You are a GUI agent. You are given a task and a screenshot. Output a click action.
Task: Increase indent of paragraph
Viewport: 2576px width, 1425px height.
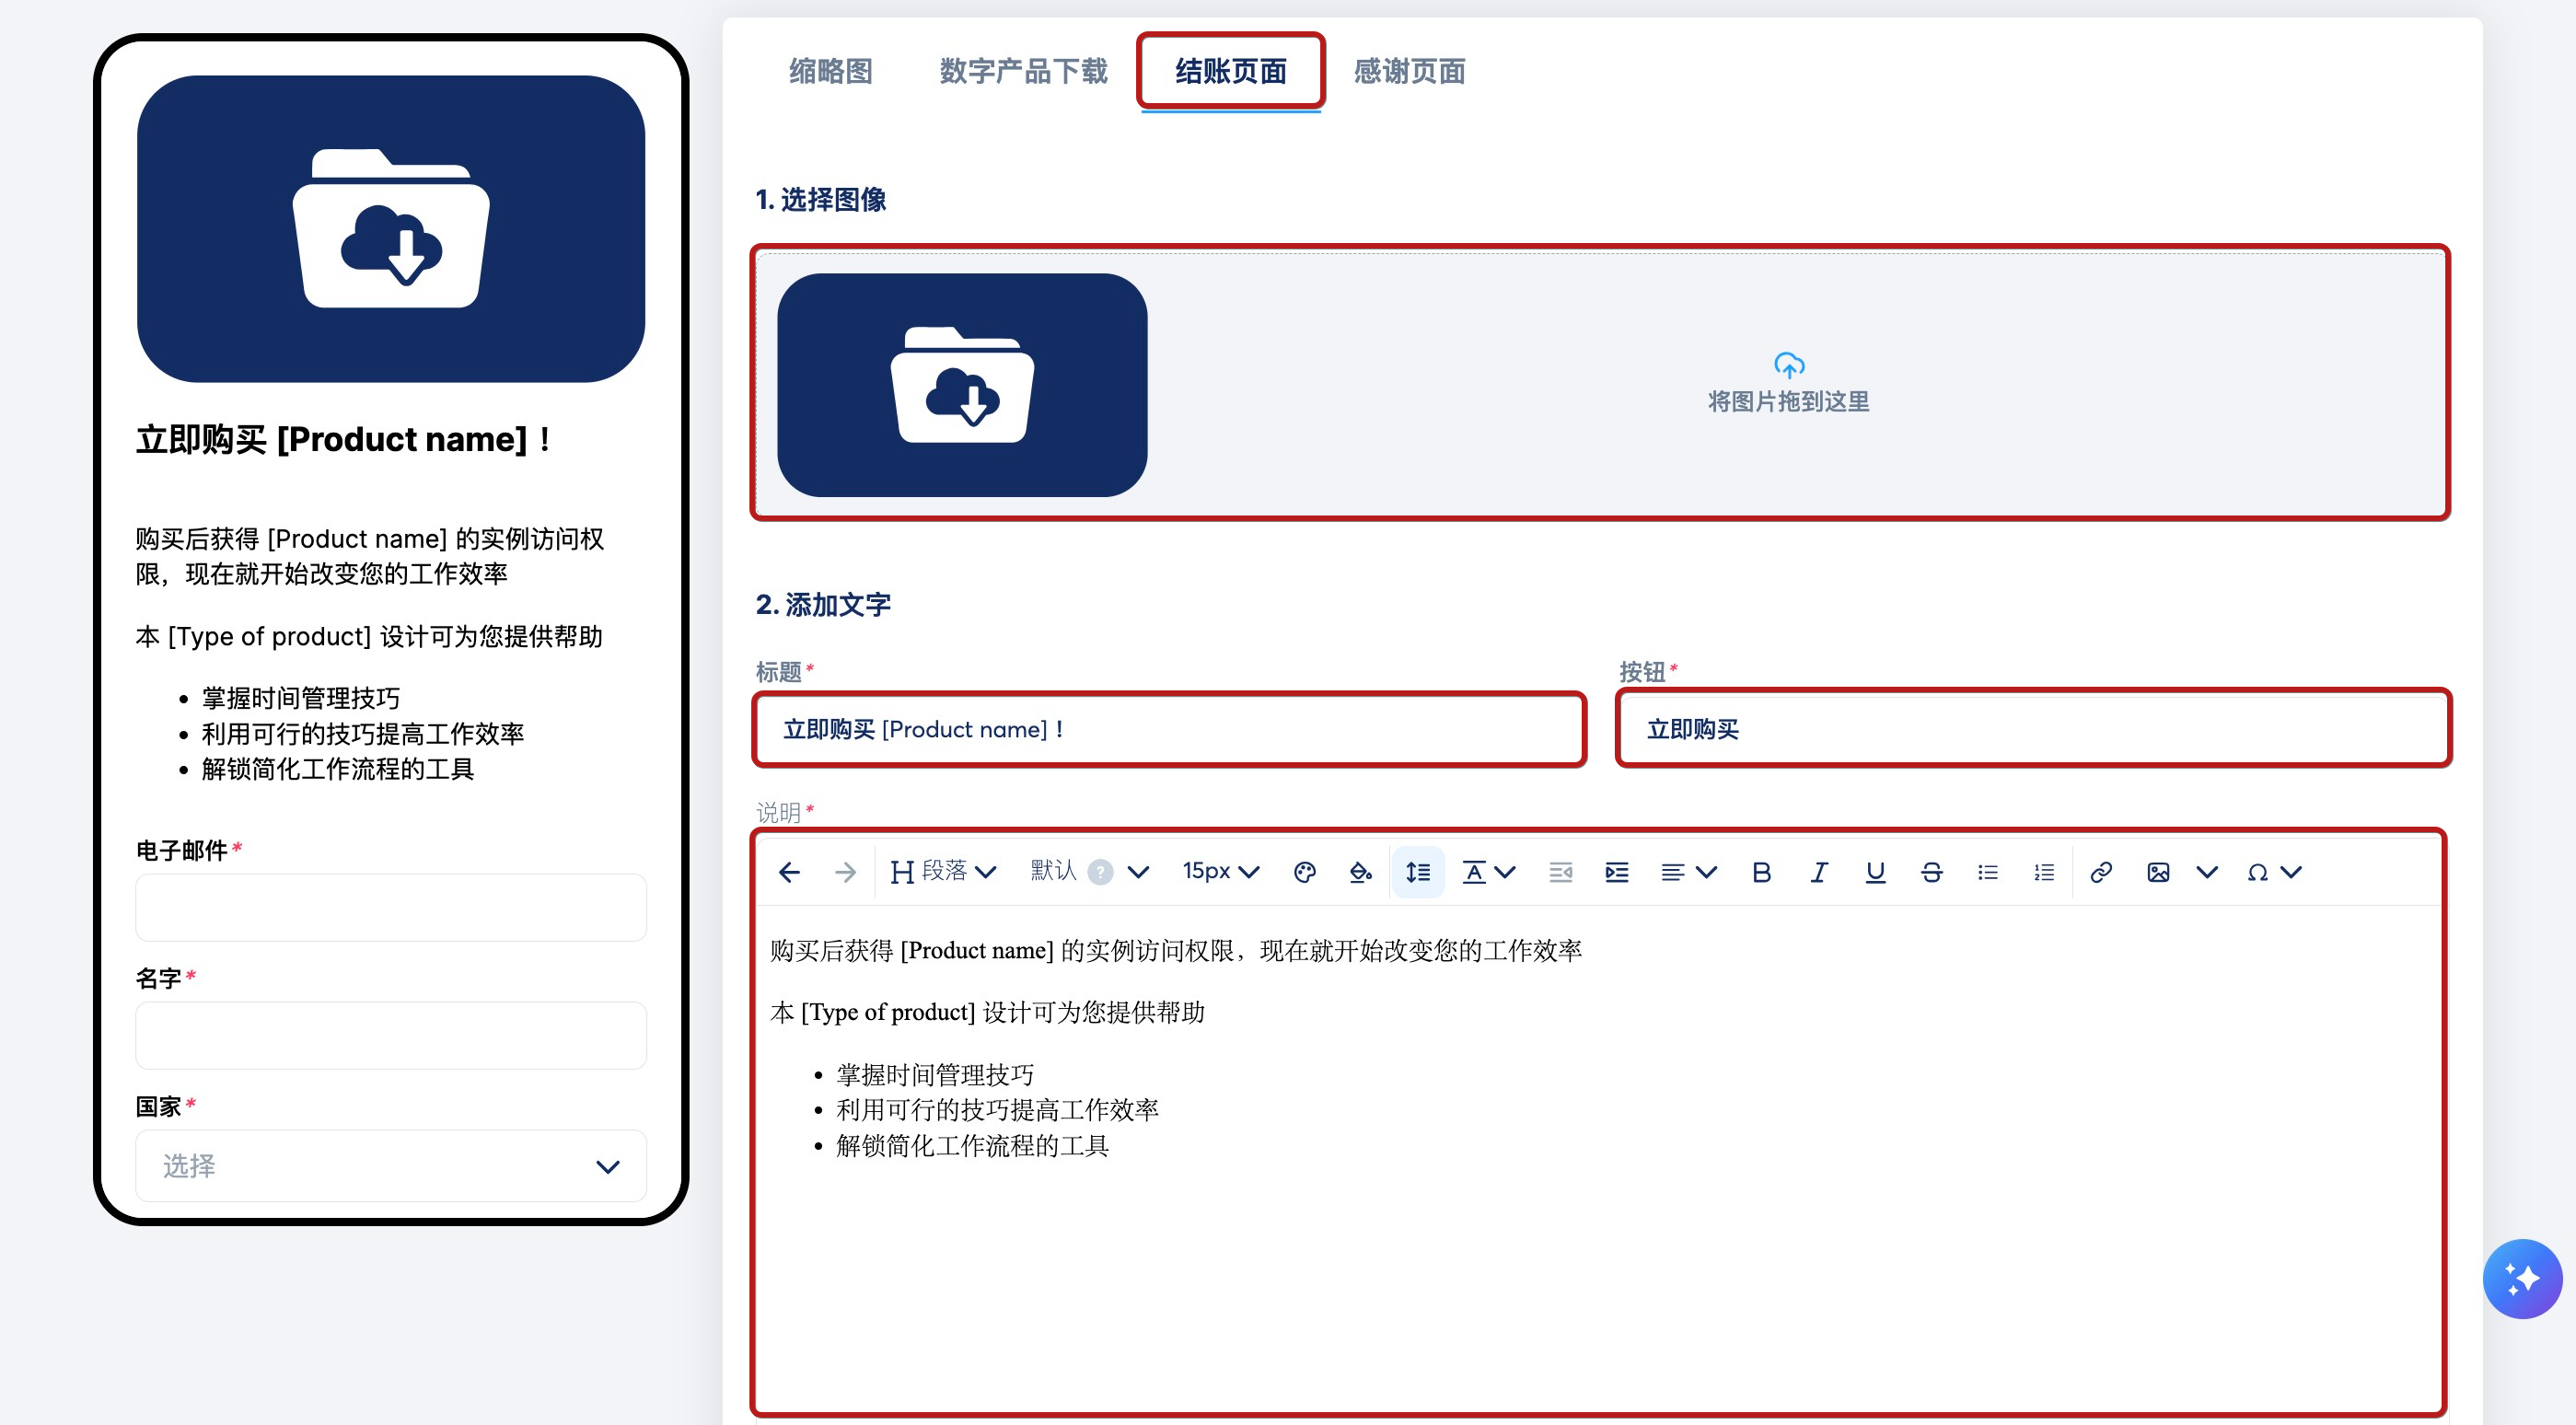click(x=1616, y=872)
